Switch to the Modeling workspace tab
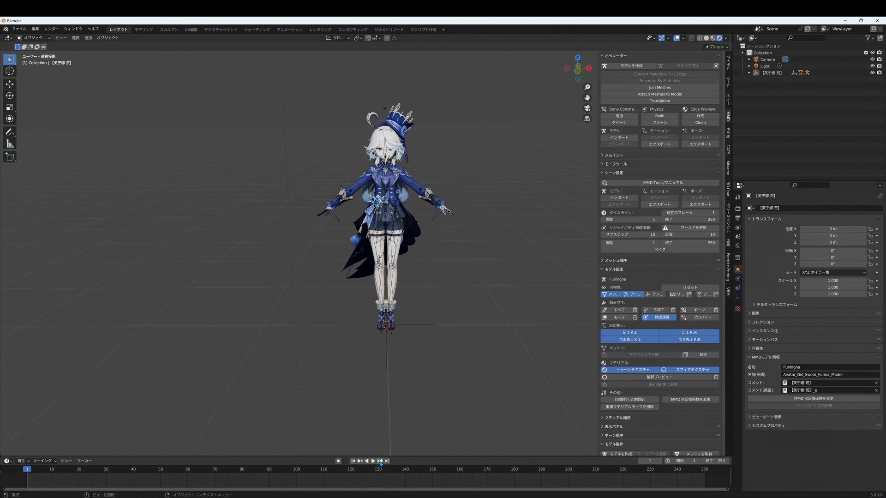Screen dimensions: 886x498 [x=144, y=29]
